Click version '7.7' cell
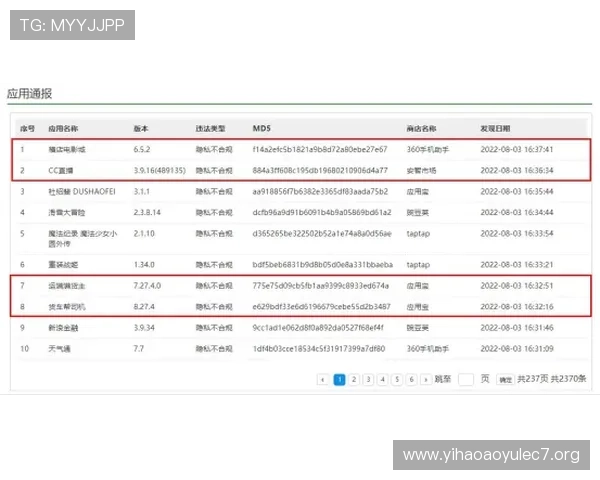Image resolution: width=600 pixels, height=480 pixels. click(139, 349)
